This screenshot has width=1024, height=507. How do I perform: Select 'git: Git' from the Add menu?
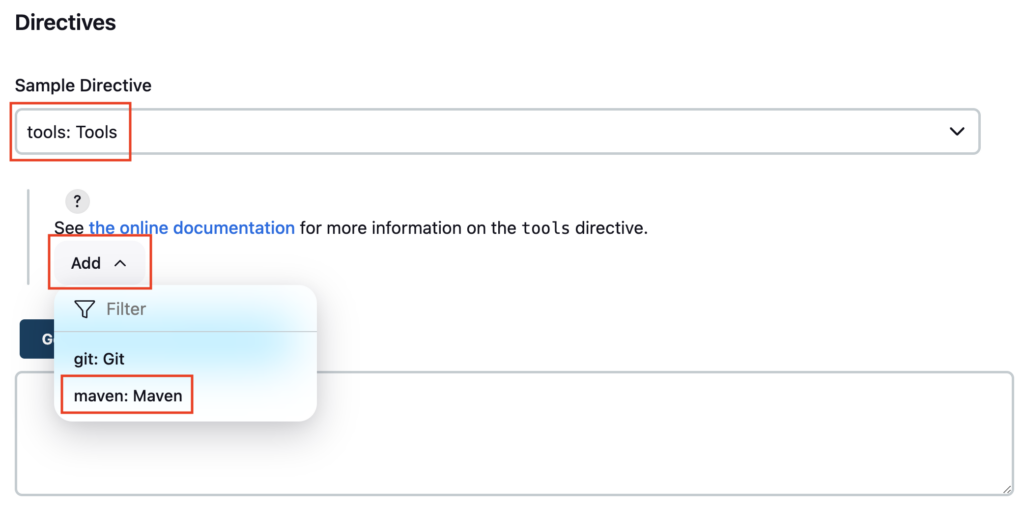99,359
